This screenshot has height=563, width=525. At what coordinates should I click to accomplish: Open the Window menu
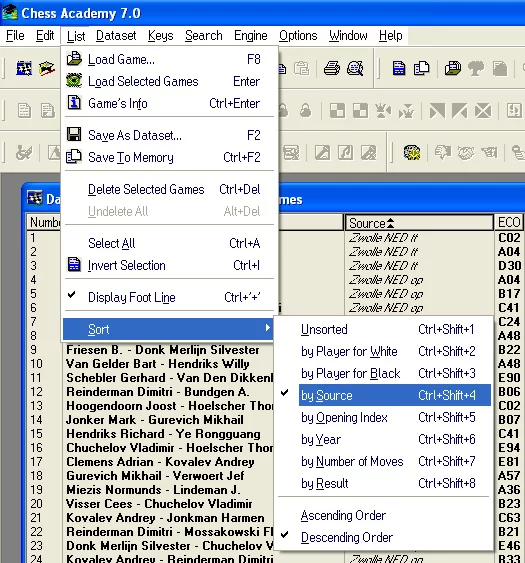click(x=348, y=36)
